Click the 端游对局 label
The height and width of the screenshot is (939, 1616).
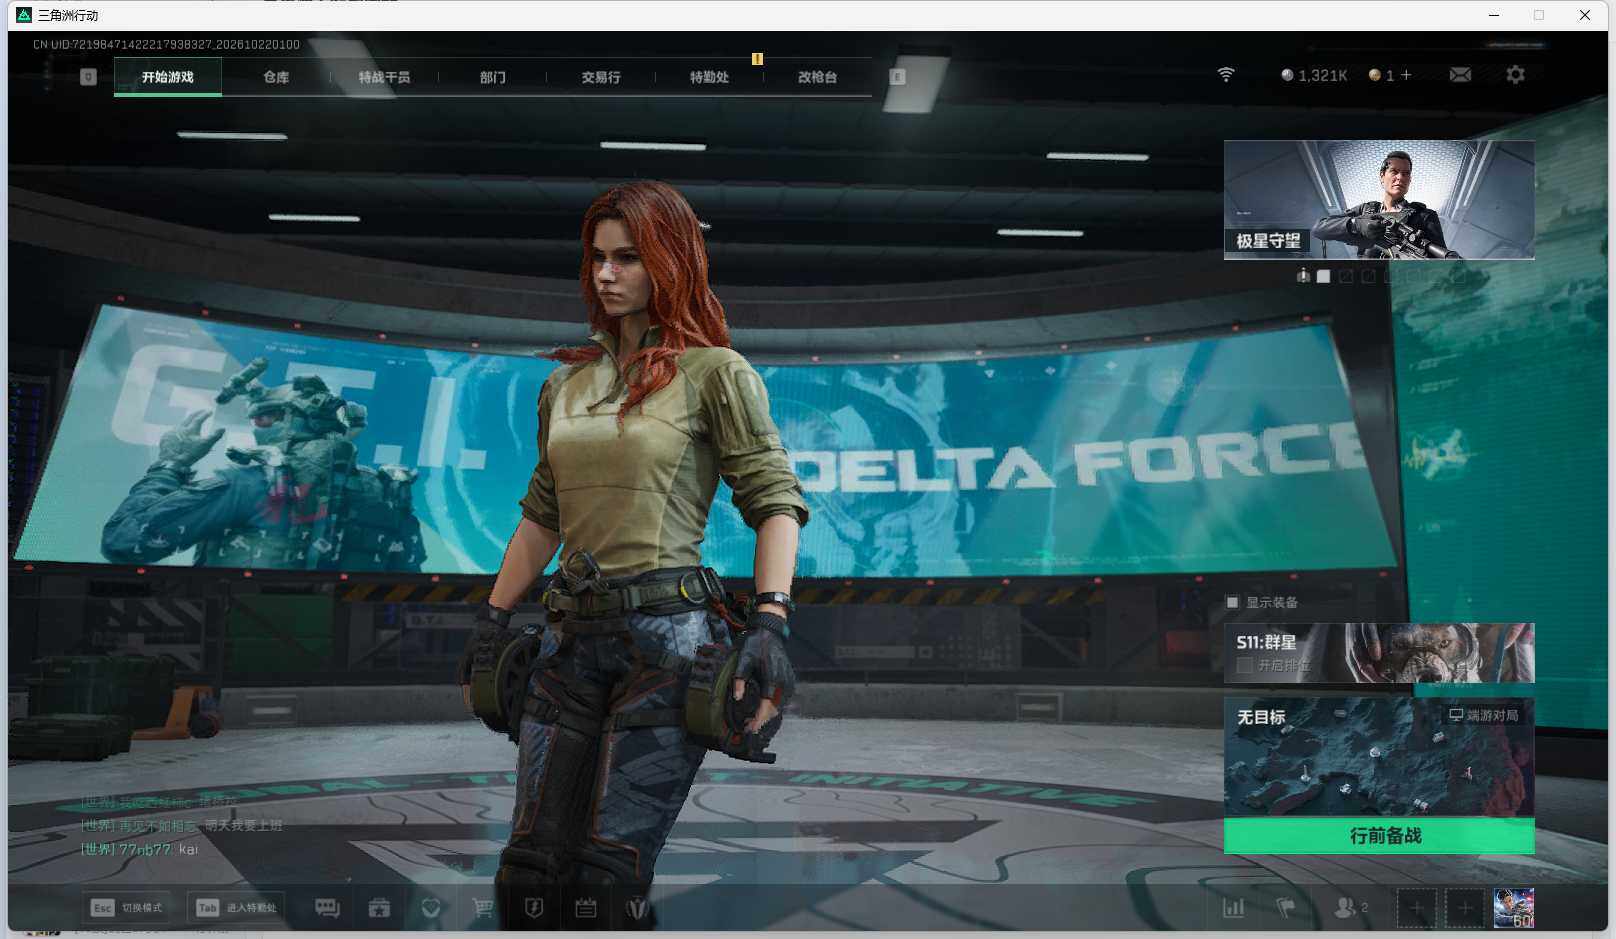tap(1484, 715)
